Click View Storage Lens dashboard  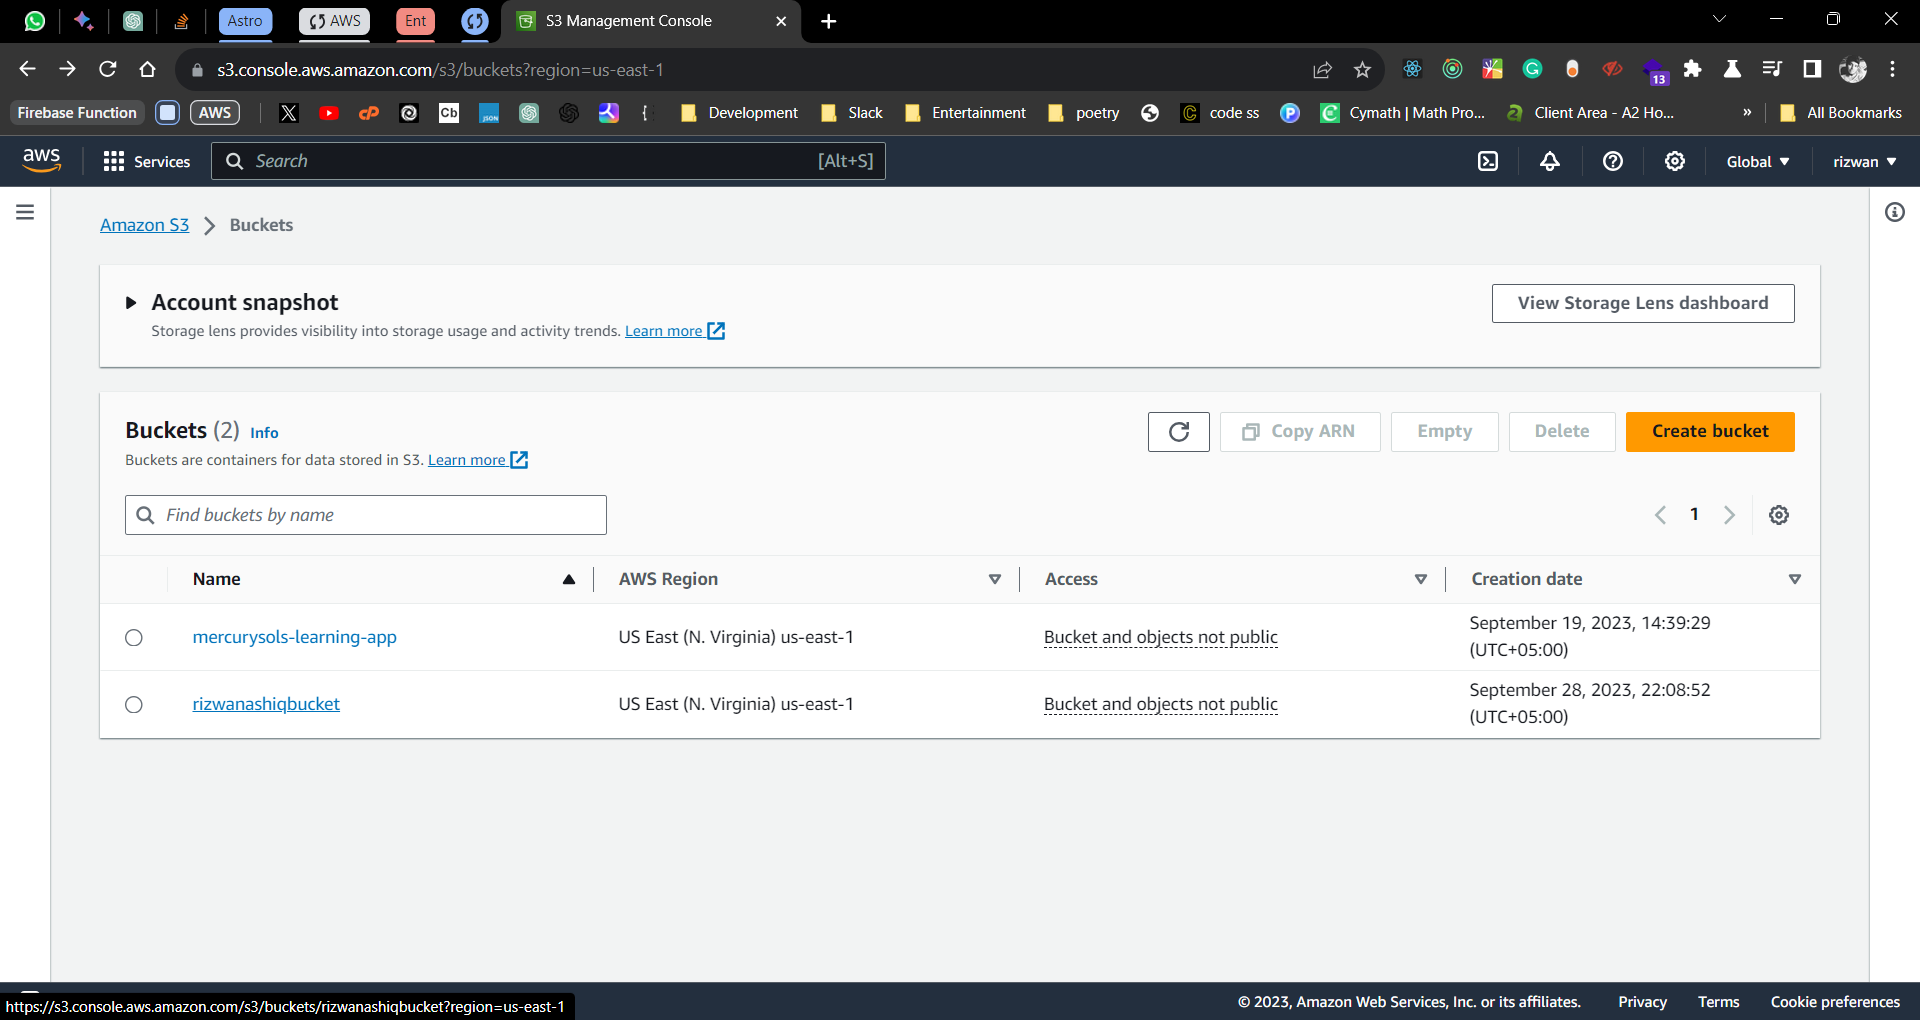click(x=1643, y=304)
